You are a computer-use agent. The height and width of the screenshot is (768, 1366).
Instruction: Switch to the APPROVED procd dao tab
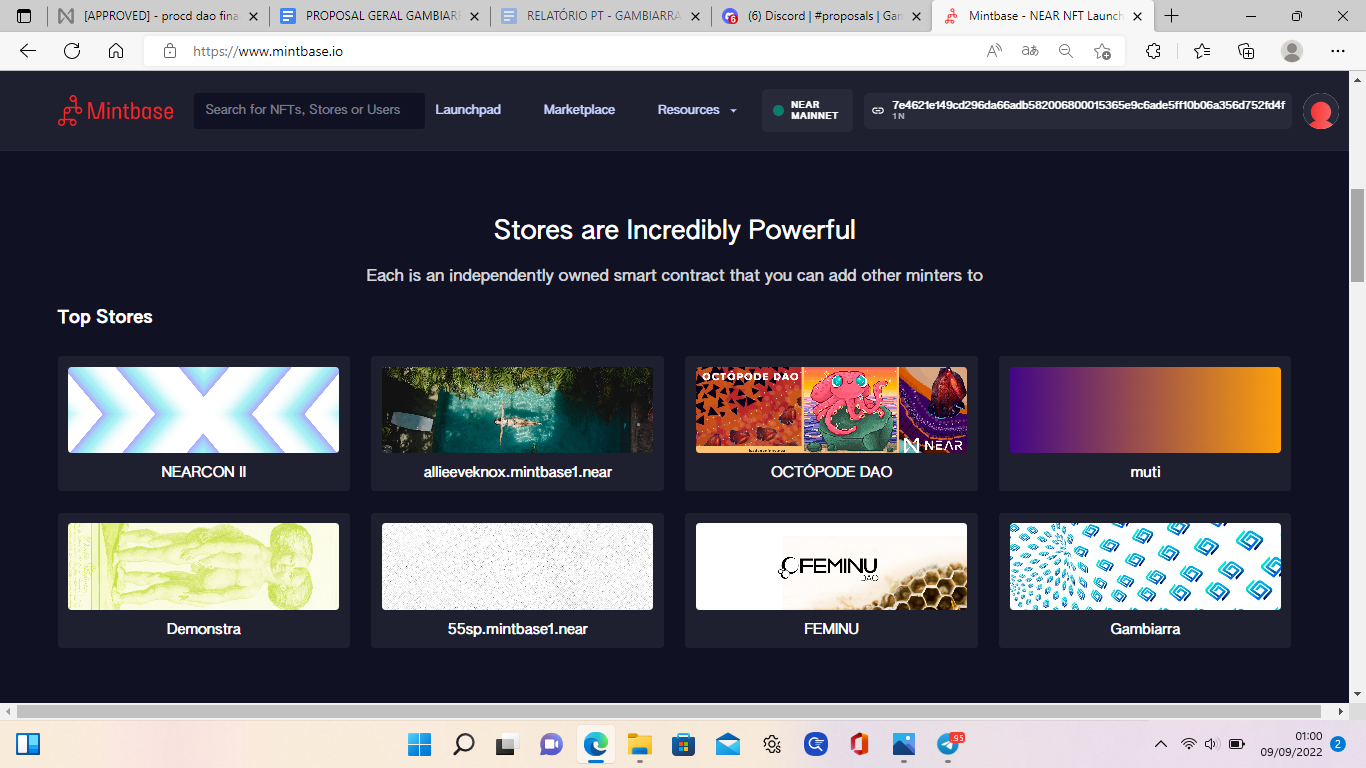pyautogui.click(x=160, y=16)
